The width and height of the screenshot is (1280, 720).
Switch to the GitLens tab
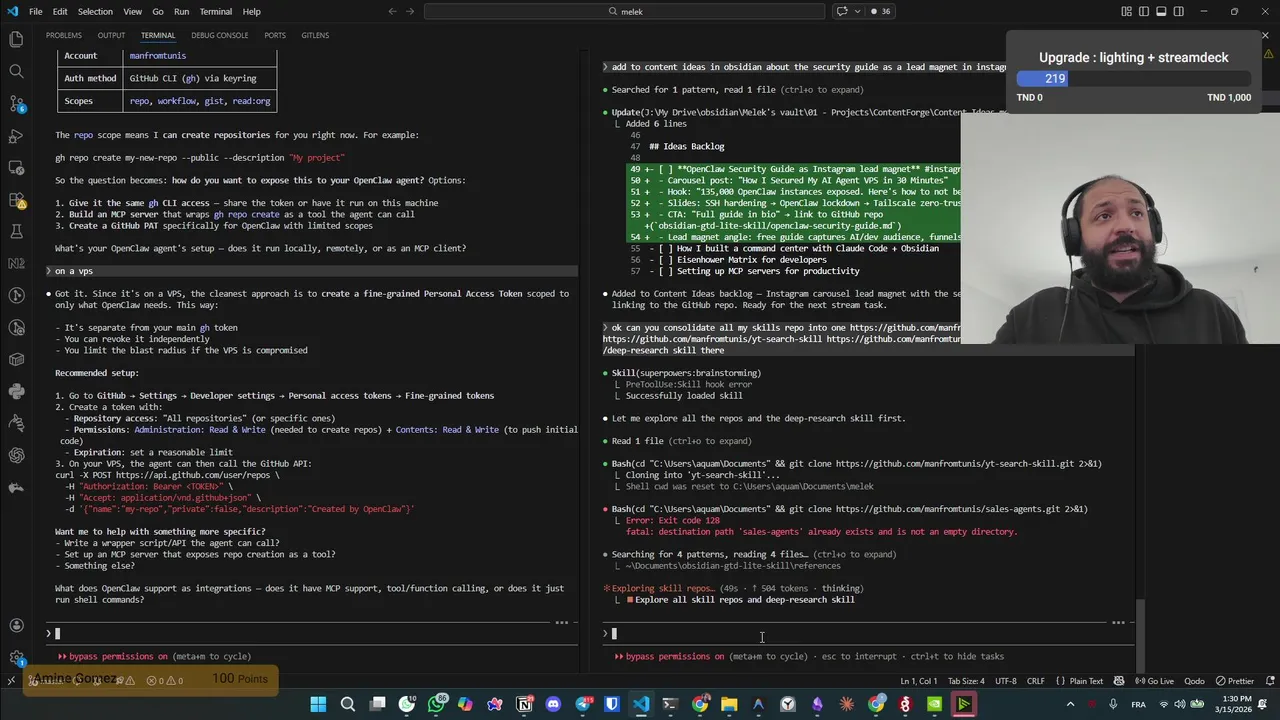tap(315, 35)
